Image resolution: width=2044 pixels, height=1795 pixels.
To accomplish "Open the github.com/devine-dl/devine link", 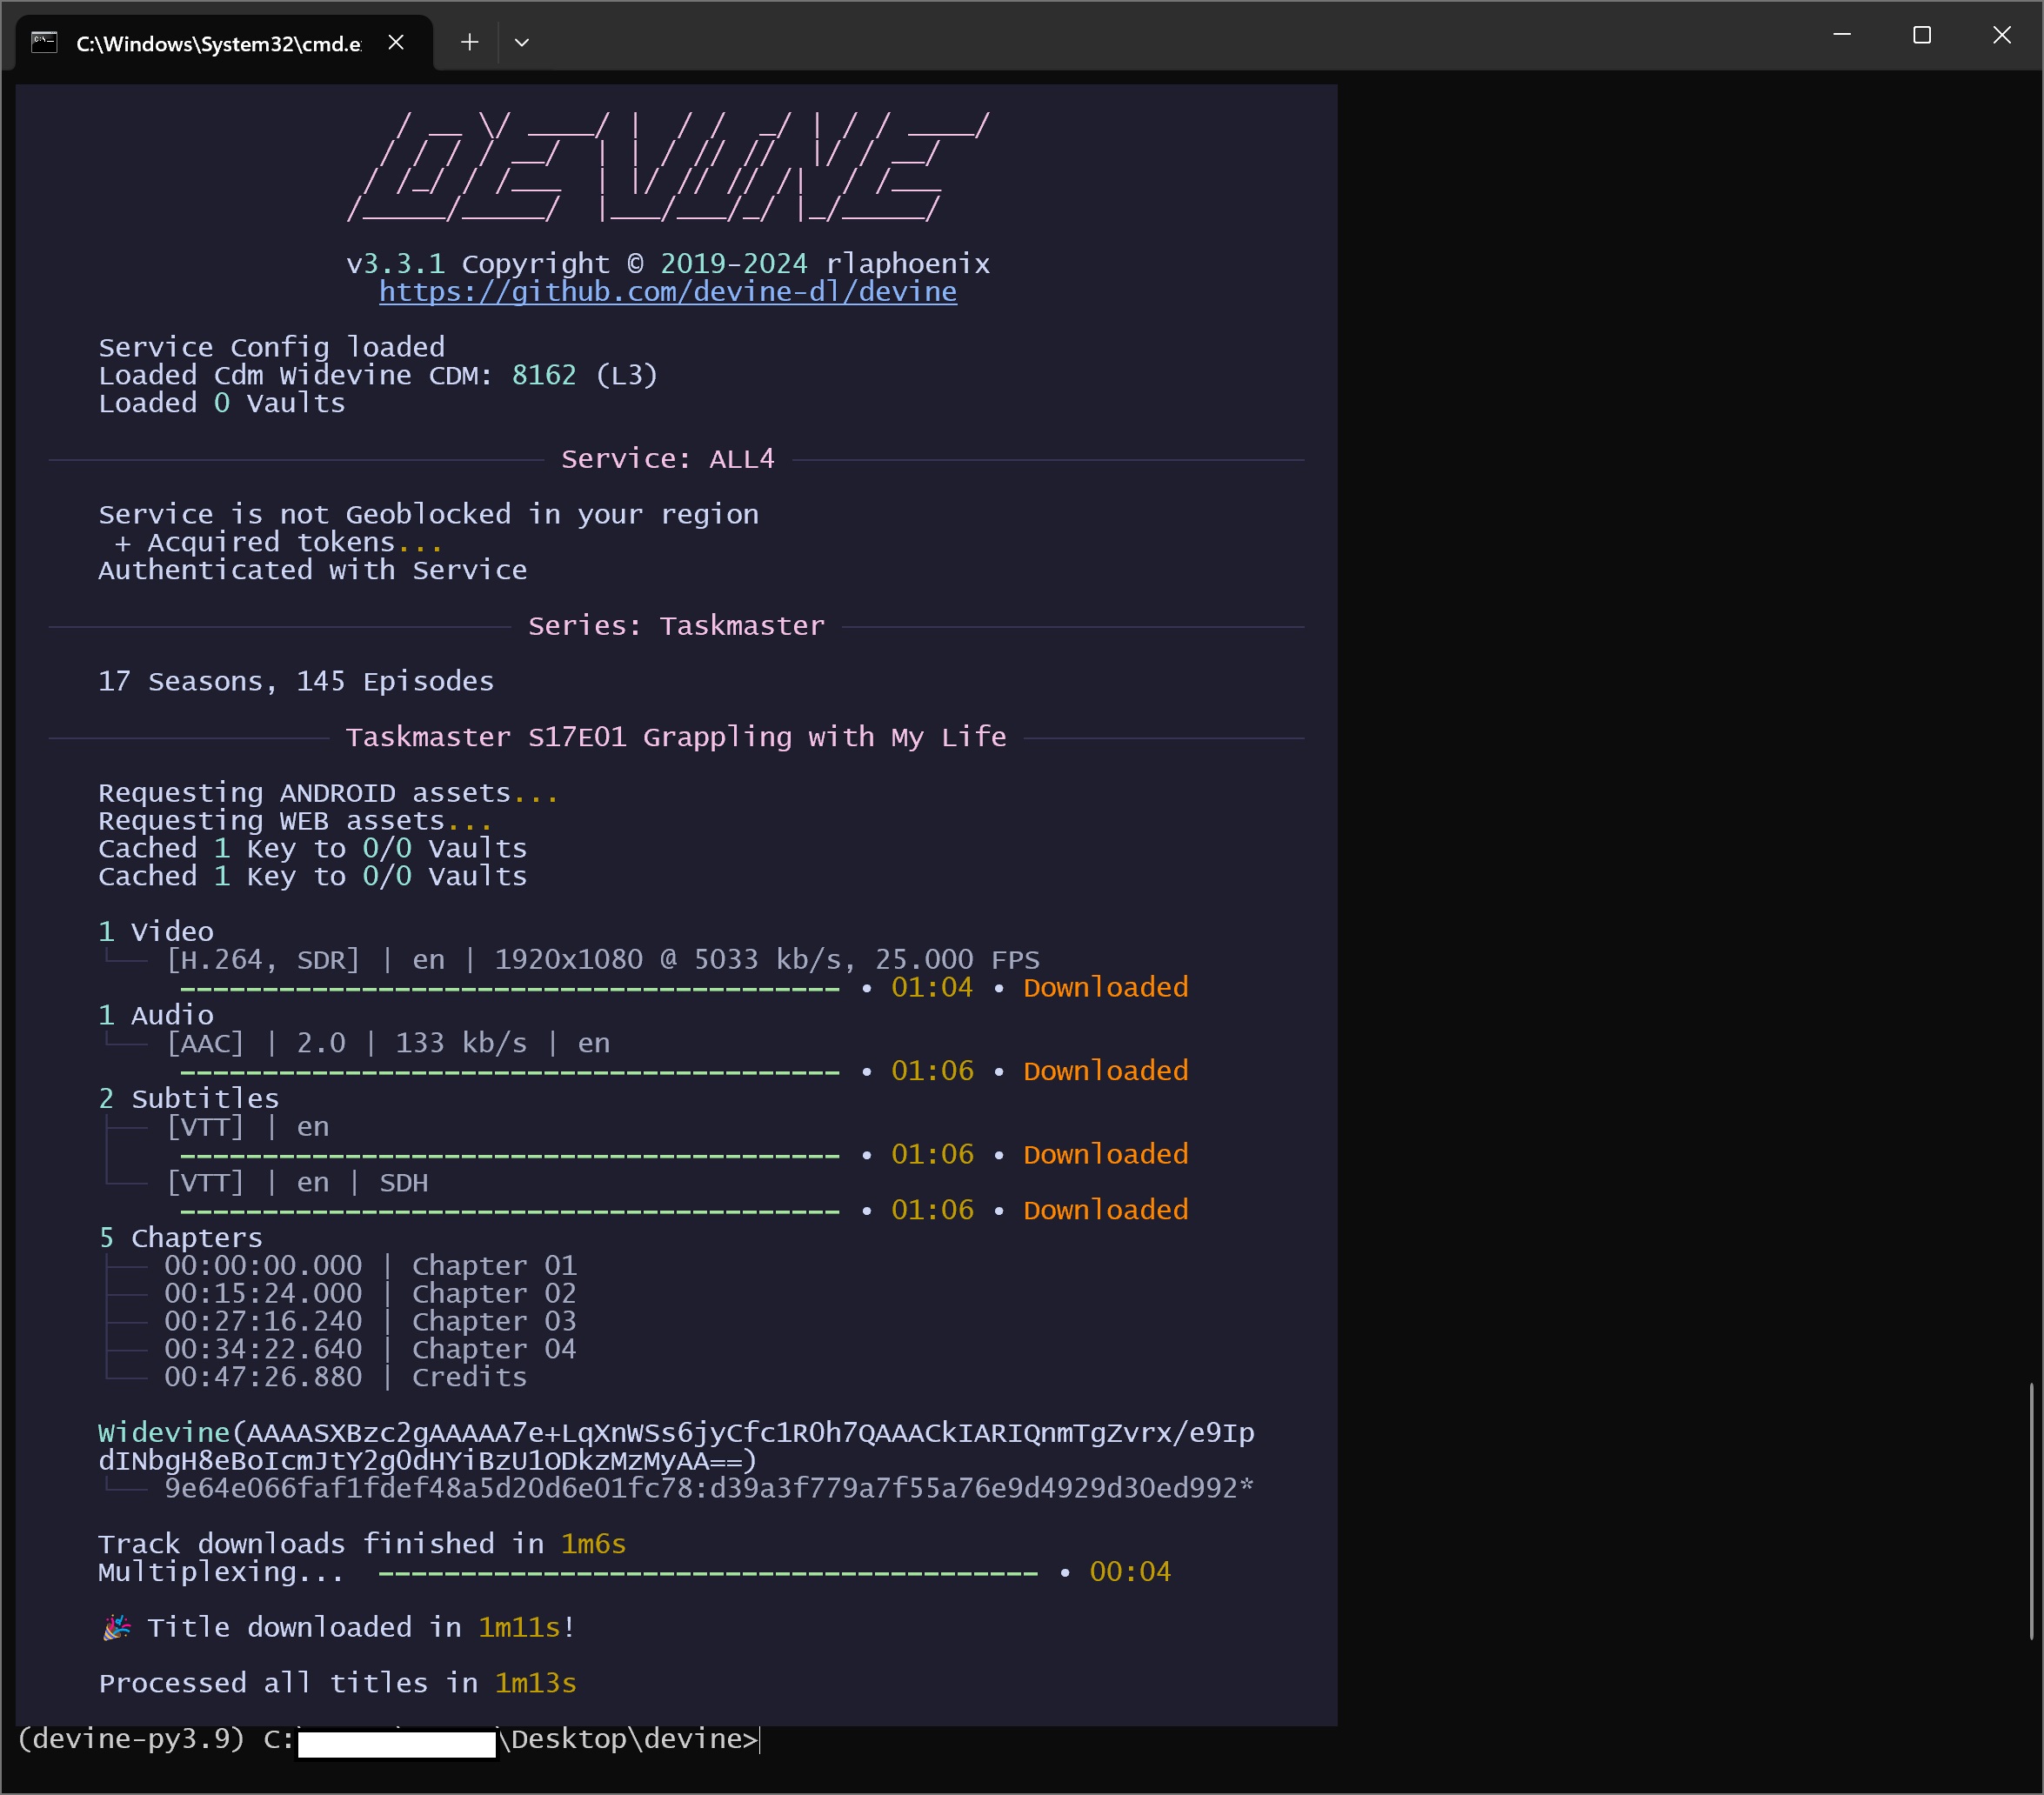I will pos(667,291).
